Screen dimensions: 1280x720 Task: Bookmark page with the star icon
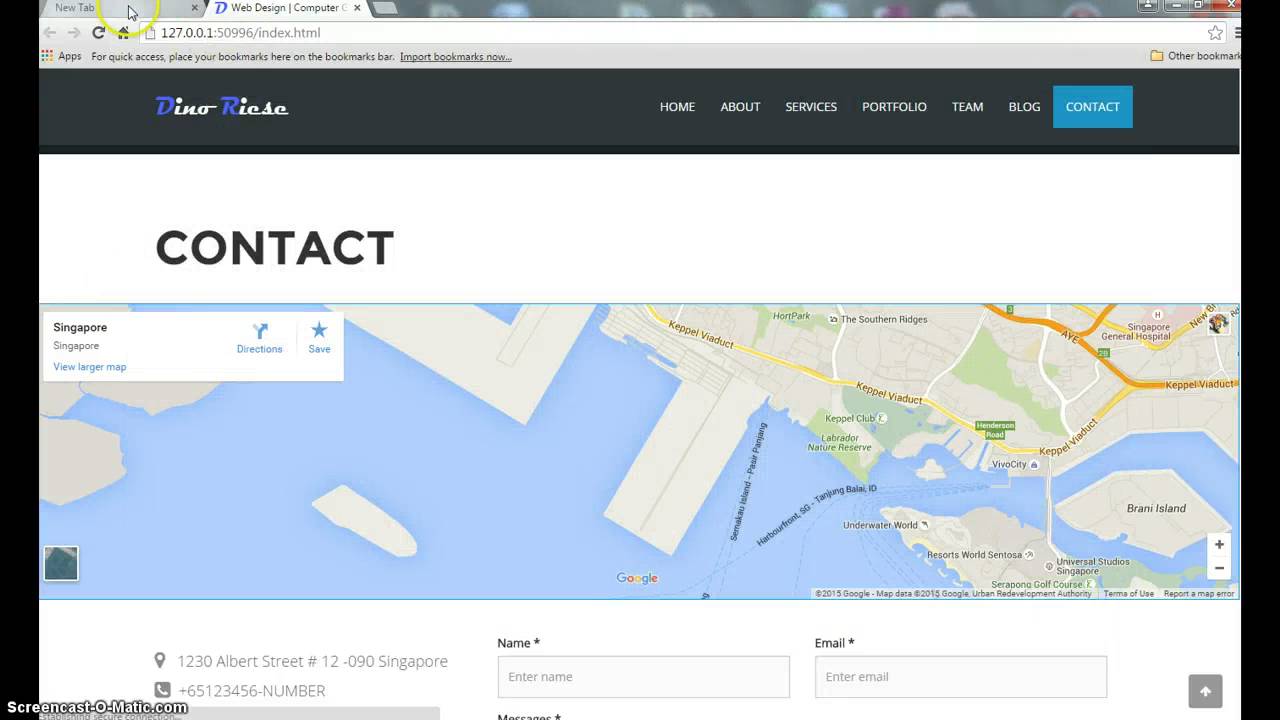[x=1215, y=33]
